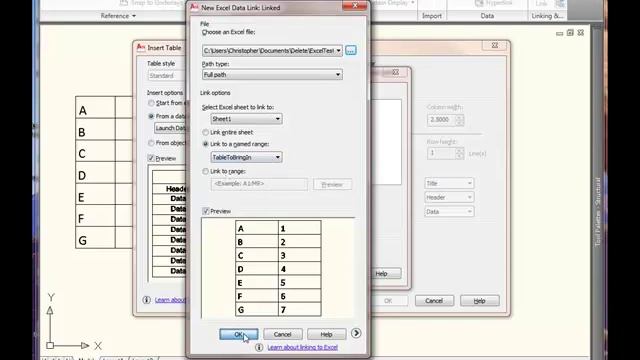Click the Launch Data Link button
This screenshot has height=360, width=640.
tap(170, 128)
